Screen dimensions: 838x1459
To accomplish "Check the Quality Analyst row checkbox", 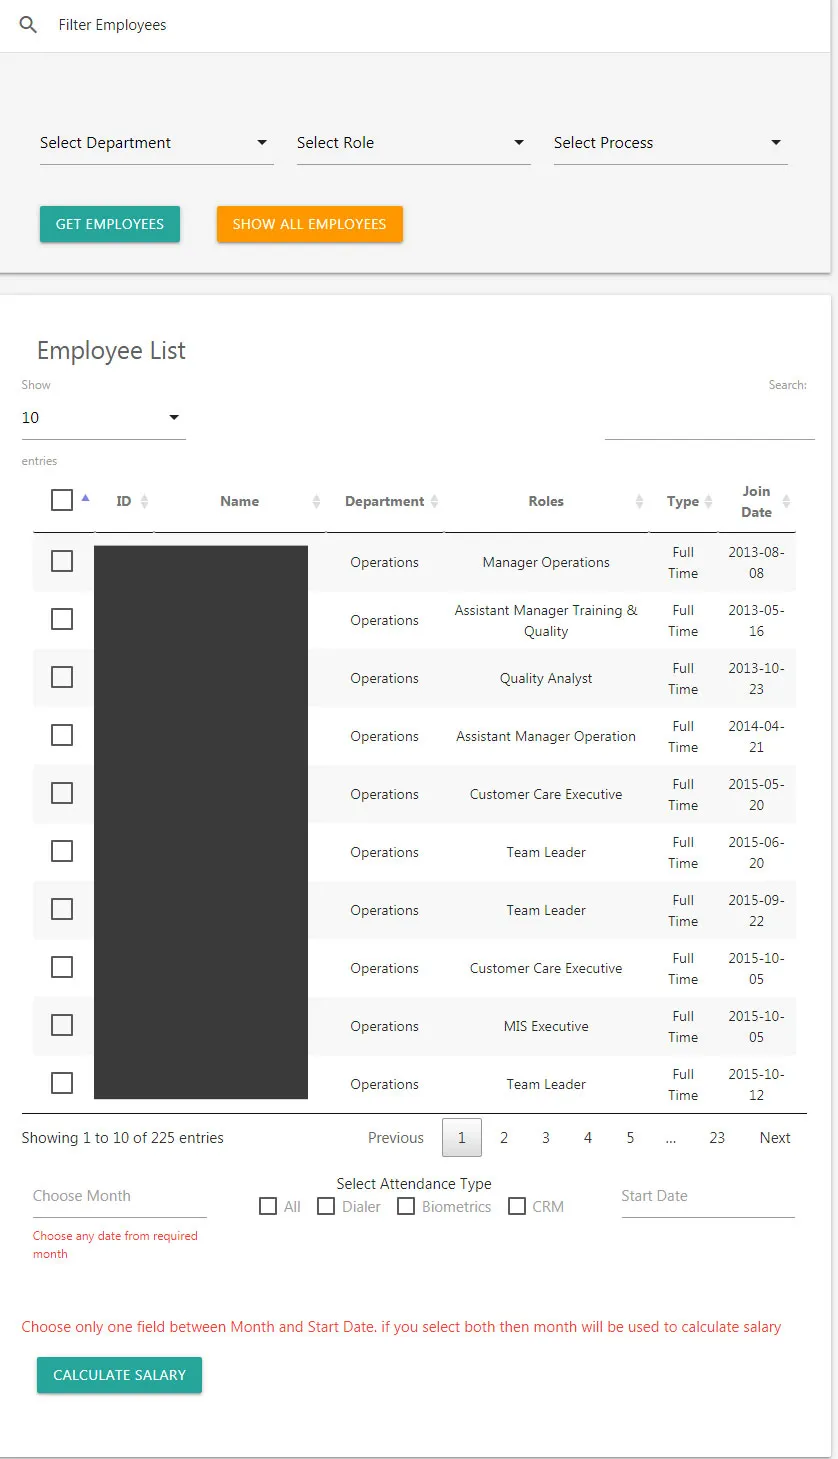I will click(62, 677).
